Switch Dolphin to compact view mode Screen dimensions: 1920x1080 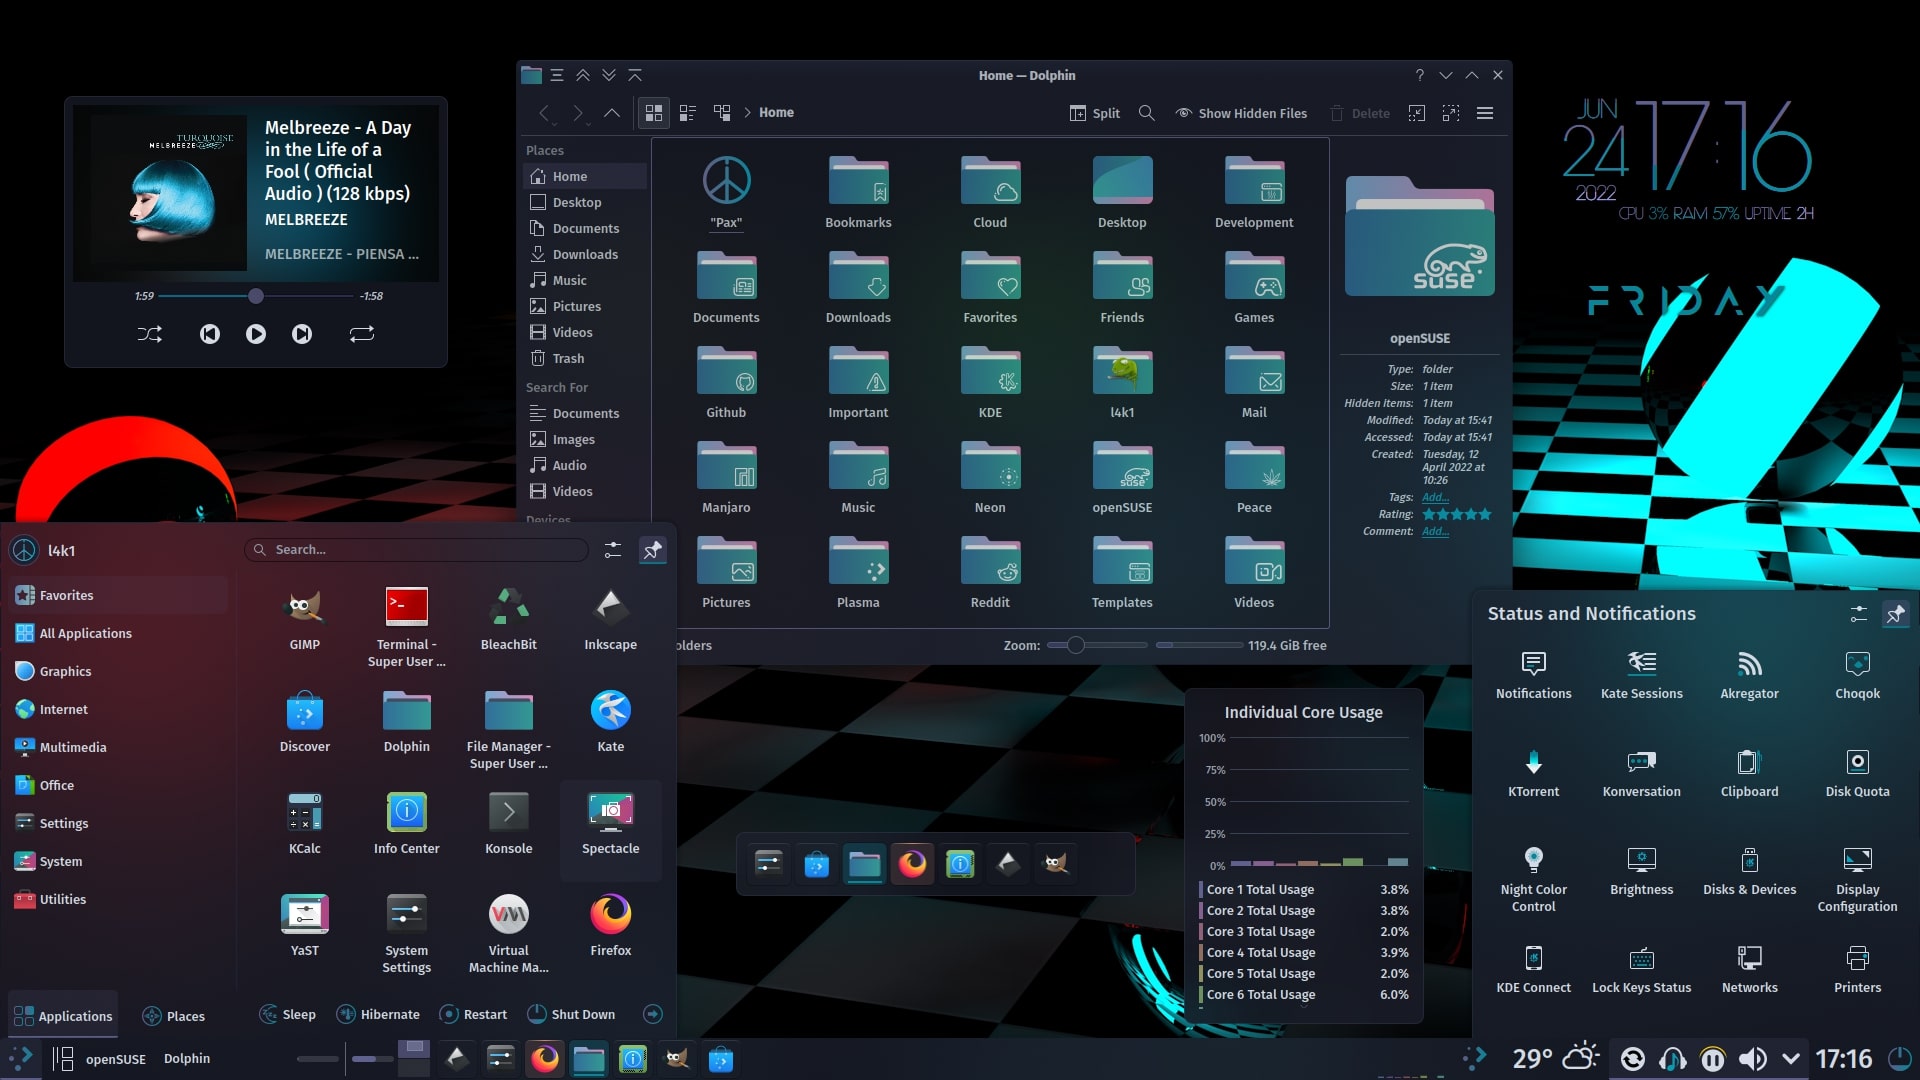click(688, 113)
